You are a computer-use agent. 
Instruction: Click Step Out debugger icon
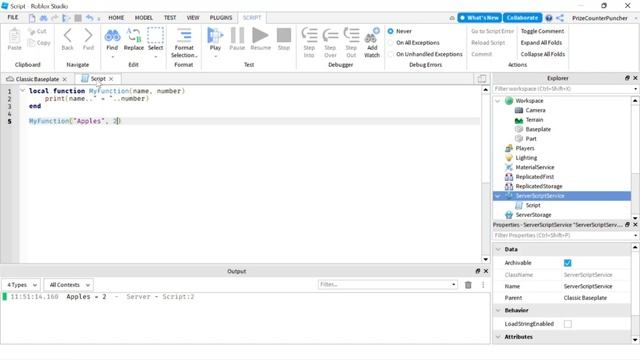pyautogui.click(x=351, y=36)
